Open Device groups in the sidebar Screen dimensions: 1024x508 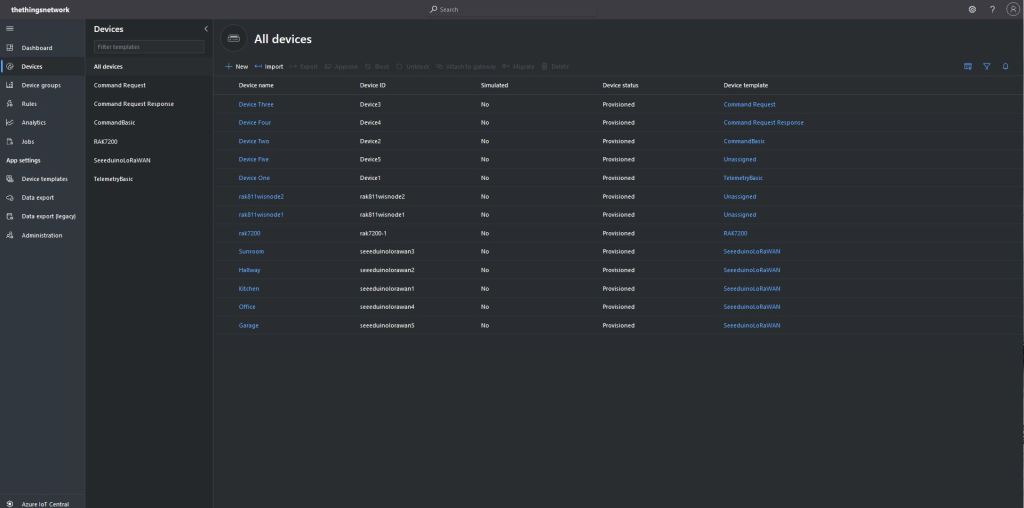click(40, 85)
